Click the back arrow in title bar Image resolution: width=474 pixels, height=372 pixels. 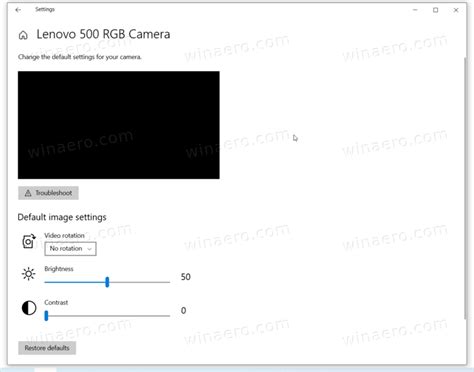pyautogui.click(x=18, y=10)
